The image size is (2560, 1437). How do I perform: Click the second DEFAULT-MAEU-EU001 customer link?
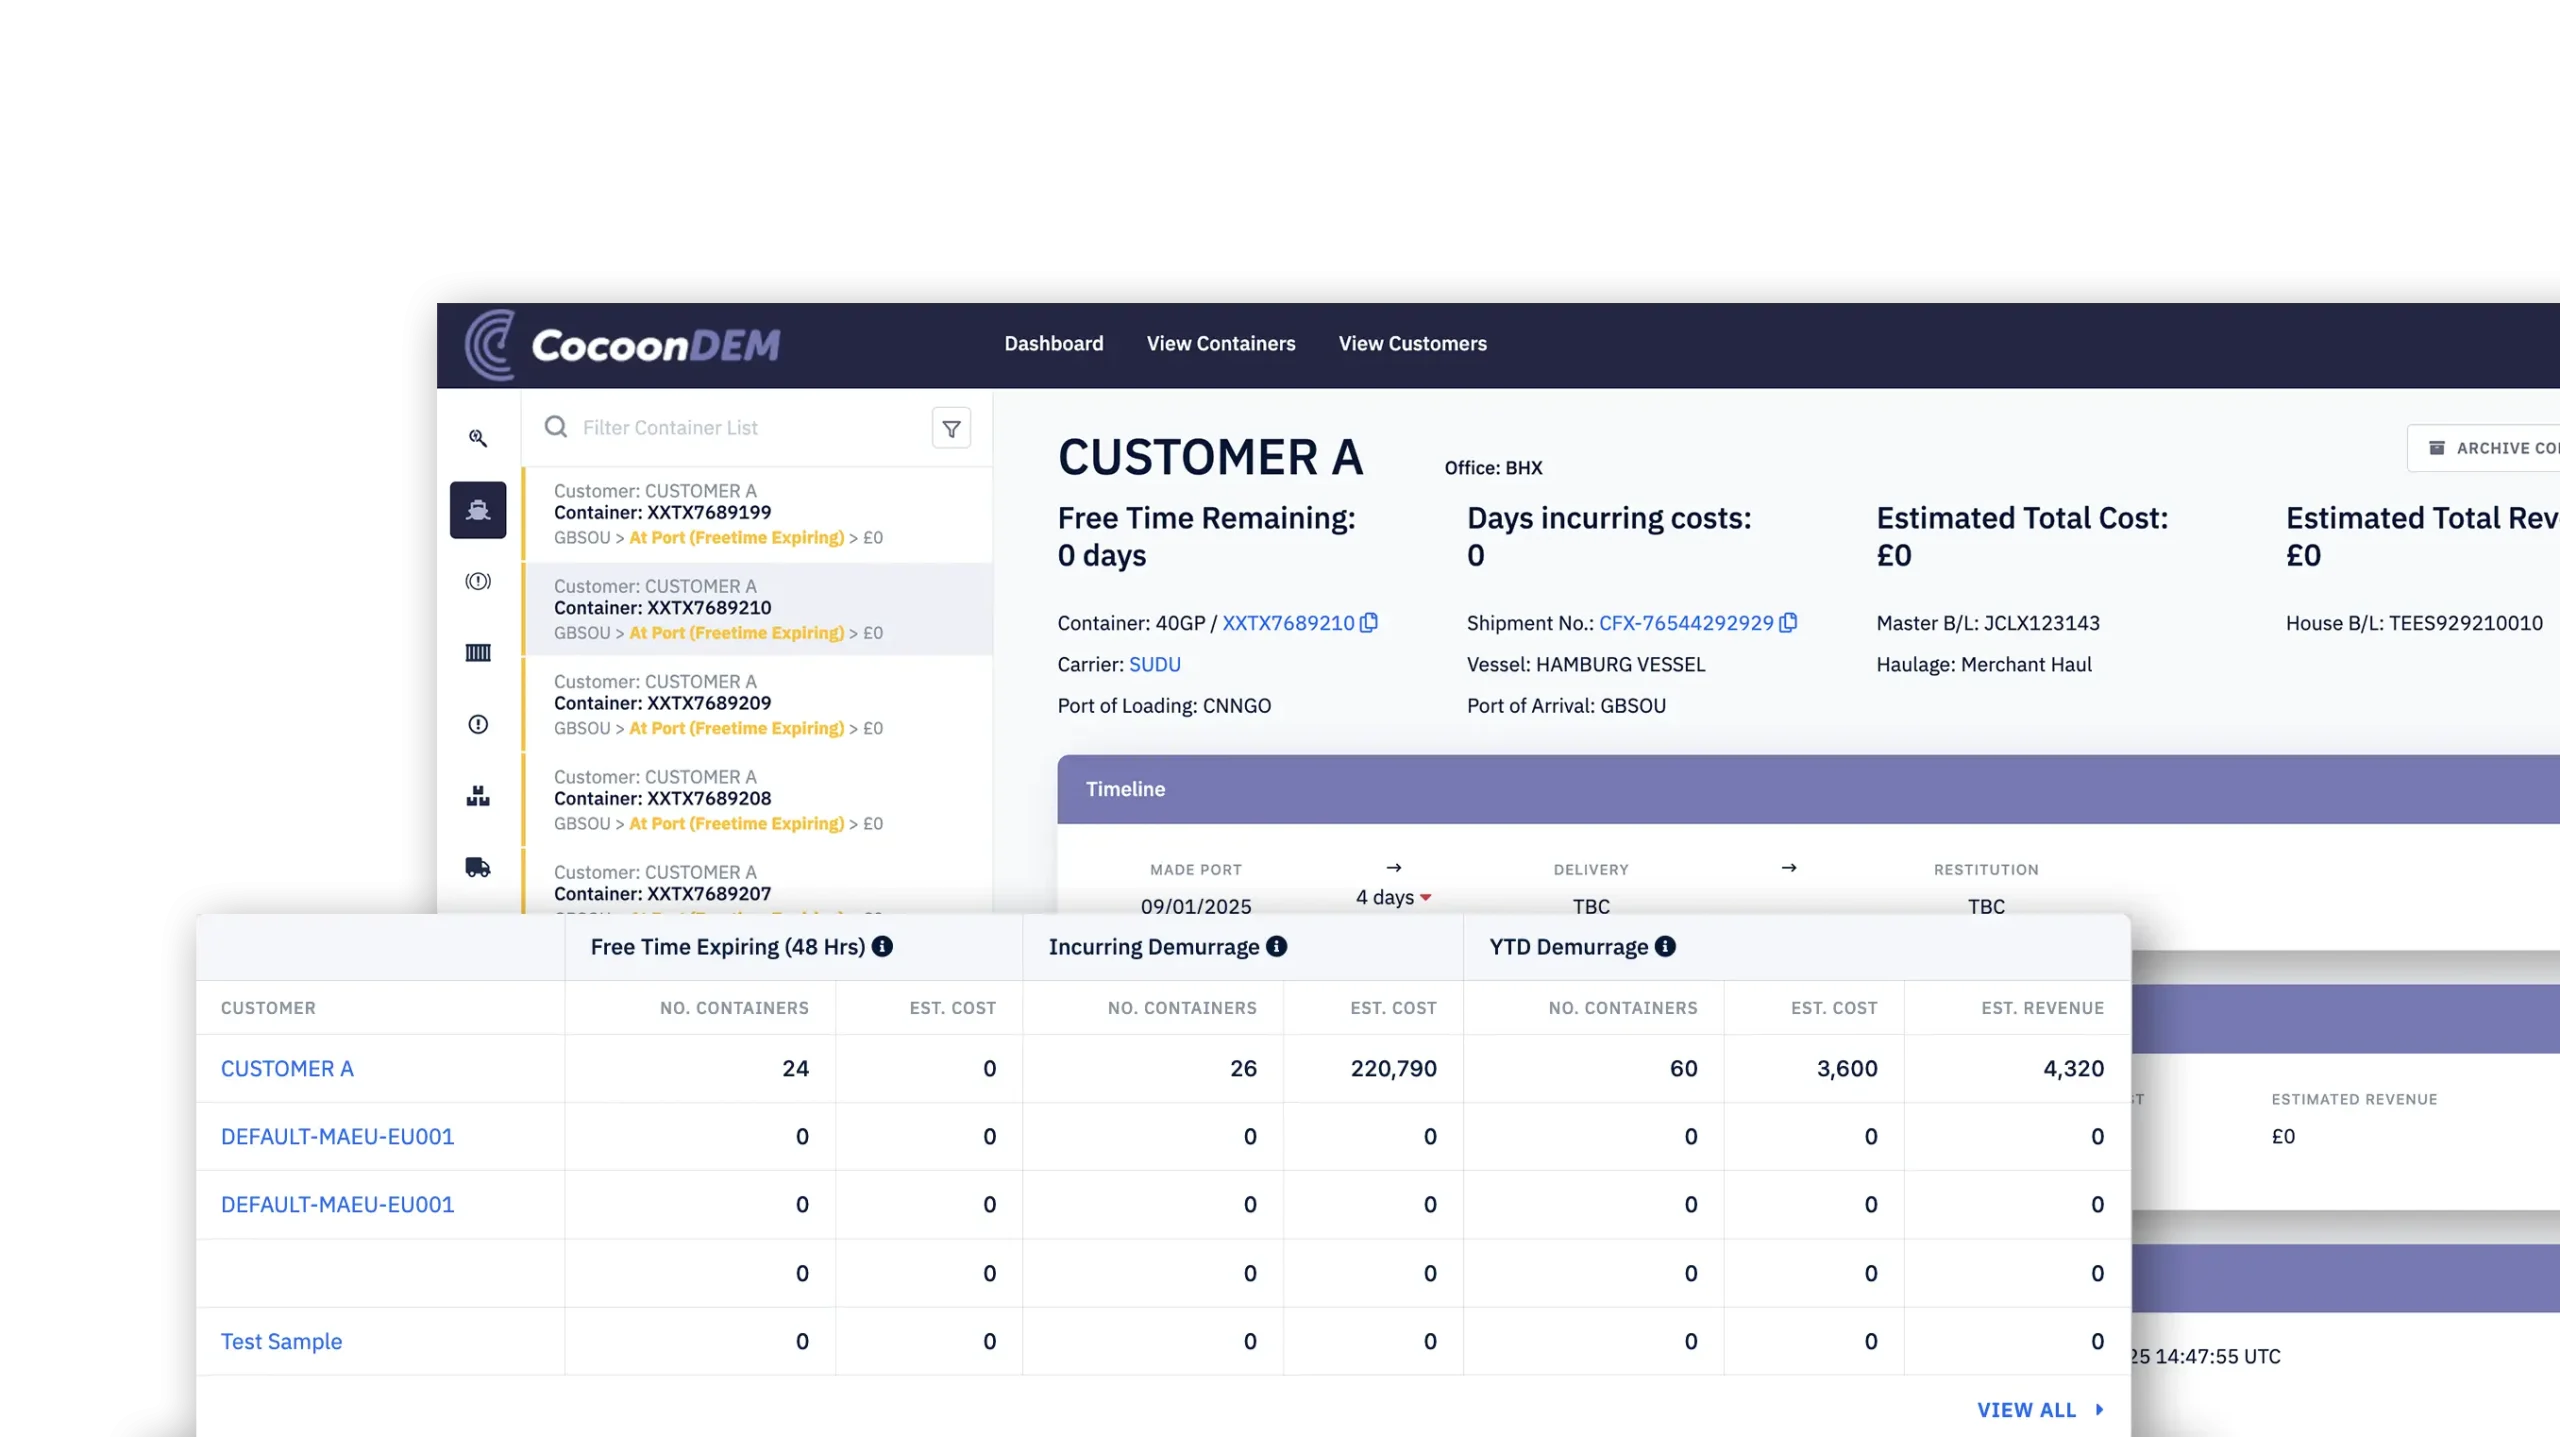(337, 1204)
